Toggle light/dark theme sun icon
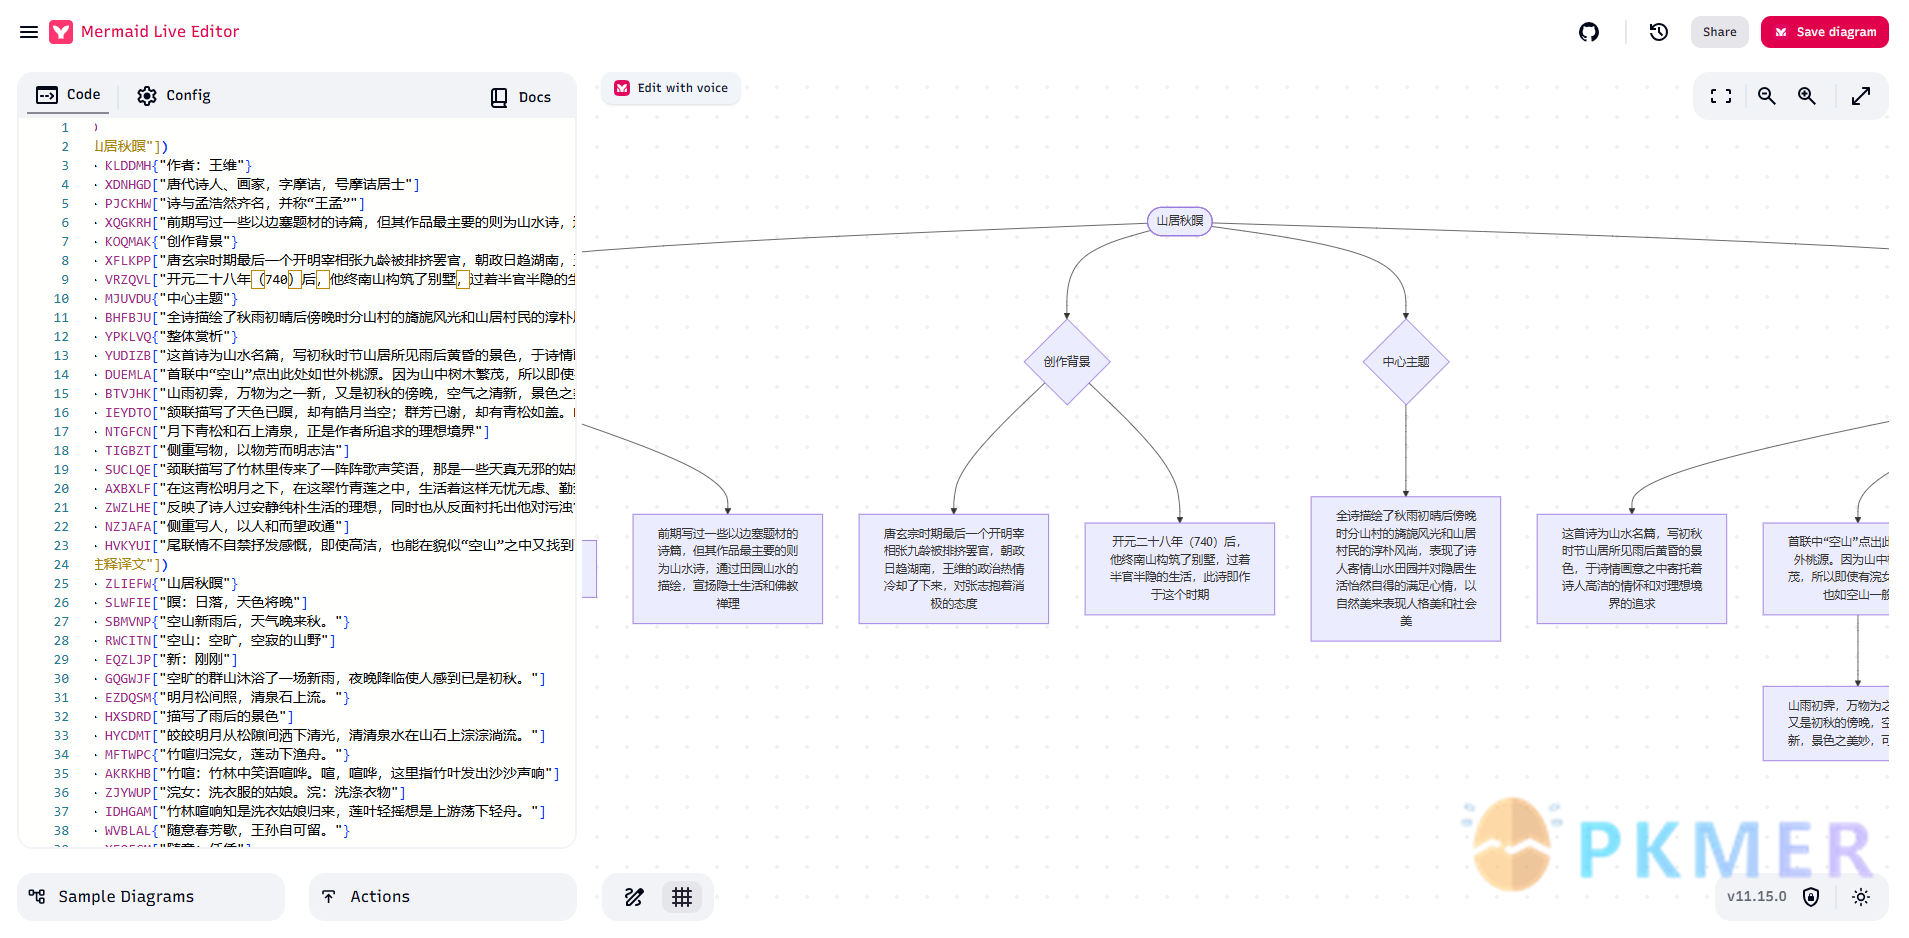This screenshot has width=1909, height=938. tap(1861, 897)
